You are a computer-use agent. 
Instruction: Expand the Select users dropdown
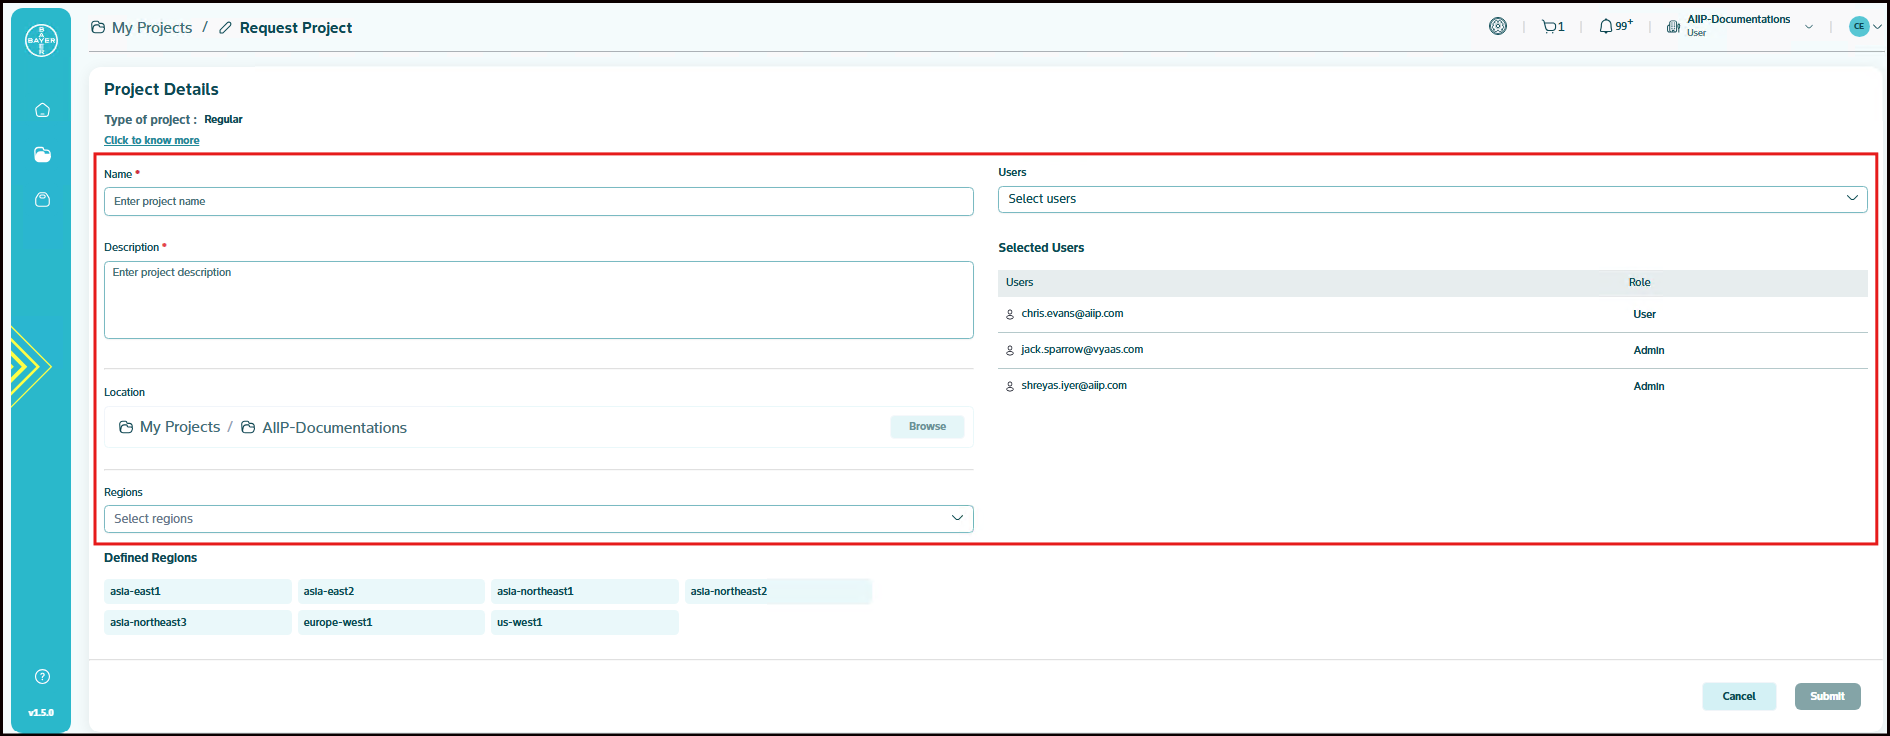click(1431, 199)
